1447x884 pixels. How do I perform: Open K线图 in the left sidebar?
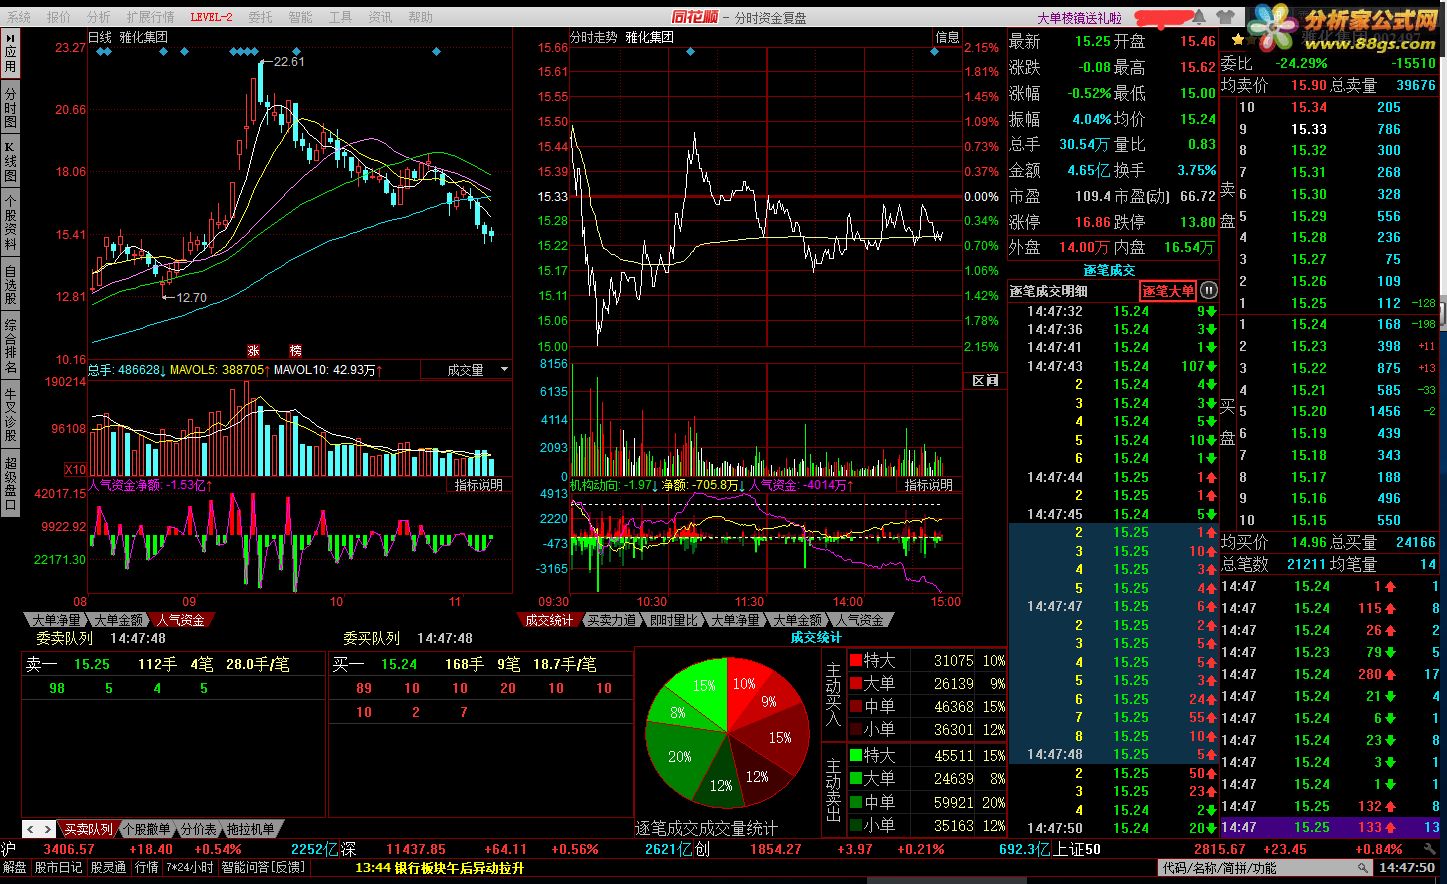click(x=10, y=162)
